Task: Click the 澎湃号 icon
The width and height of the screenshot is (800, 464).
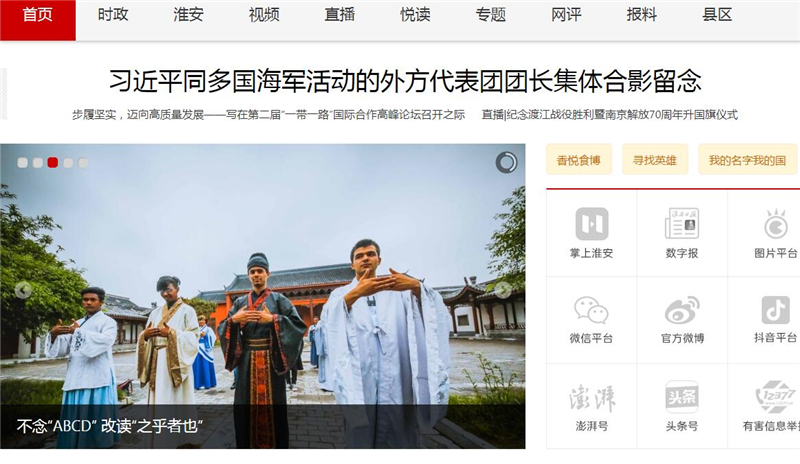Action: pos(592,398)
